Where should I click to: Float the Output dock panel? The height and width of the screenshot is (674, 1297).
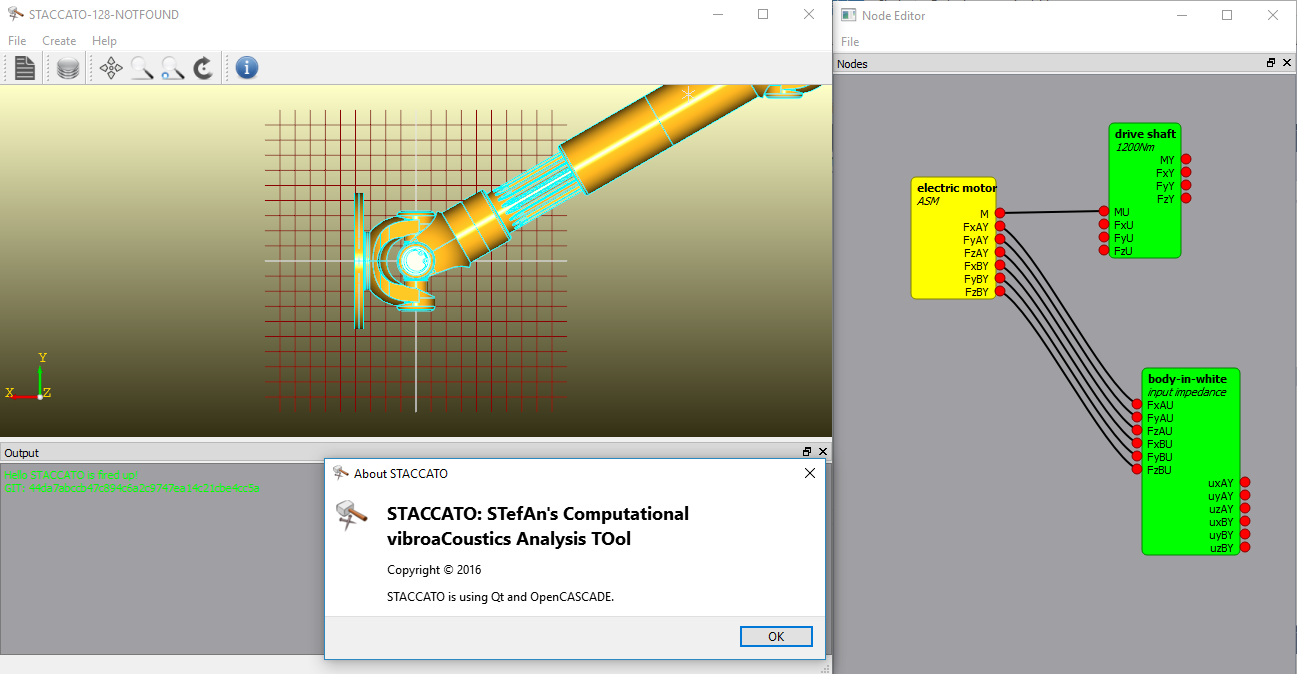[x=807, y=453]
